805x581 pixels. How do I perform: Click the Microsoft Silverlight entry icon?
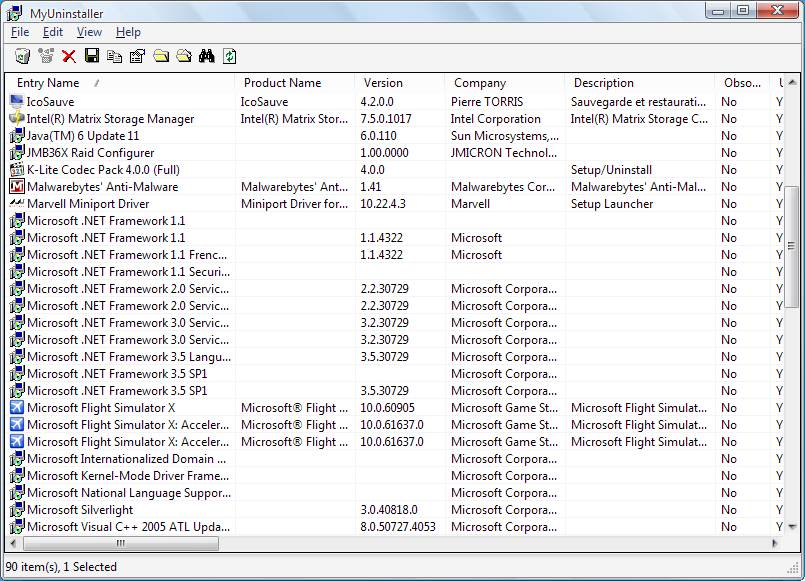click(x=17, y=509)
